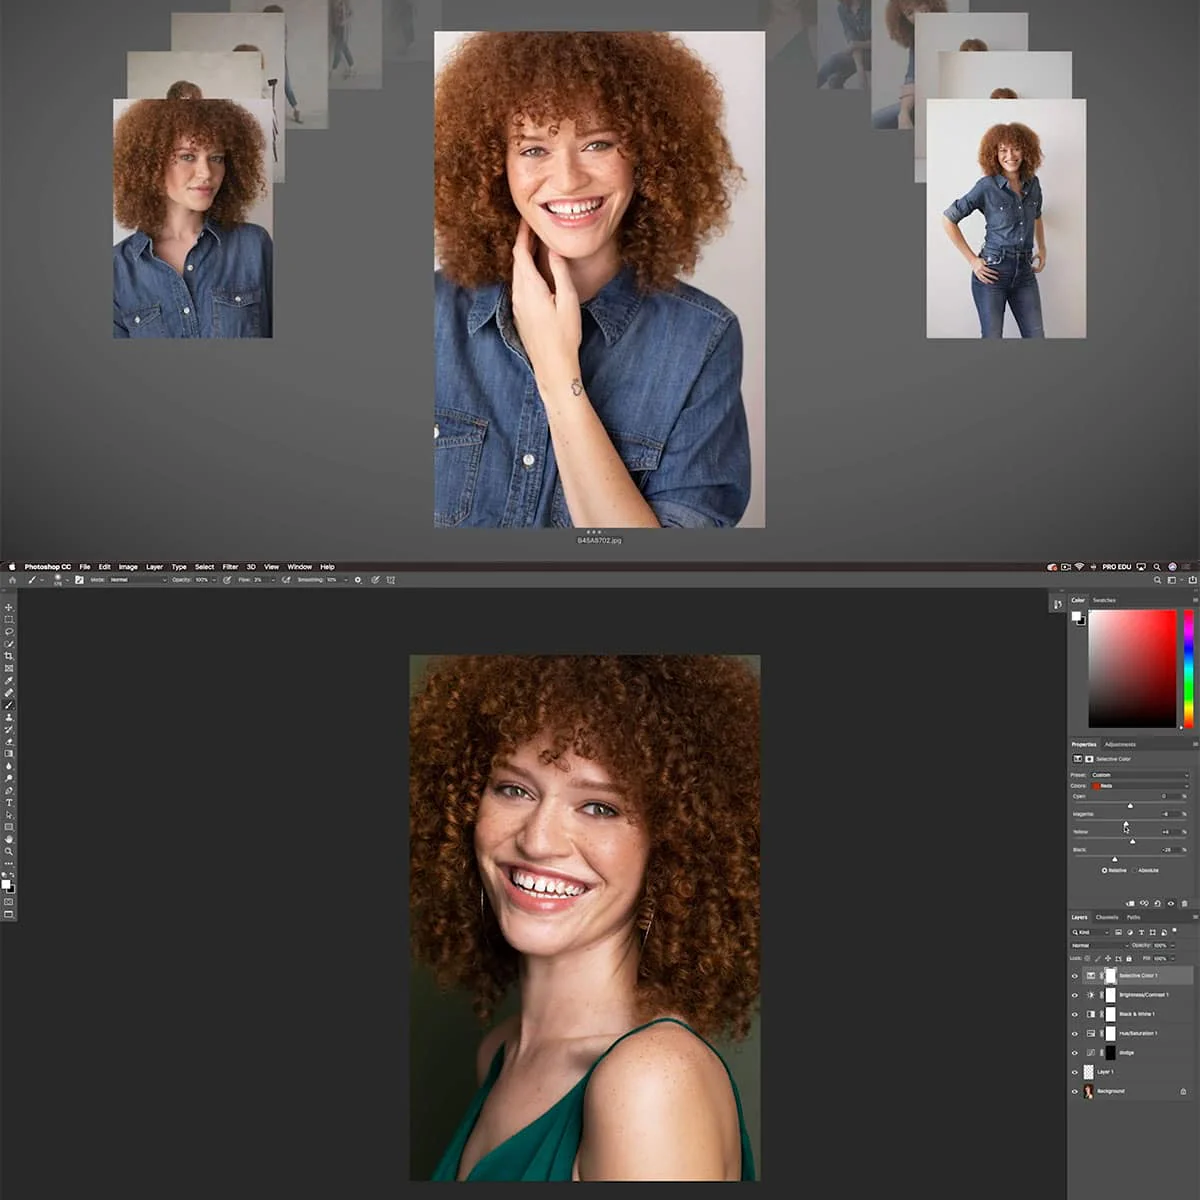Screen dimensions: 1200x1200
Task: Hide the Background layer
Action: [x=1075, y=1092]
